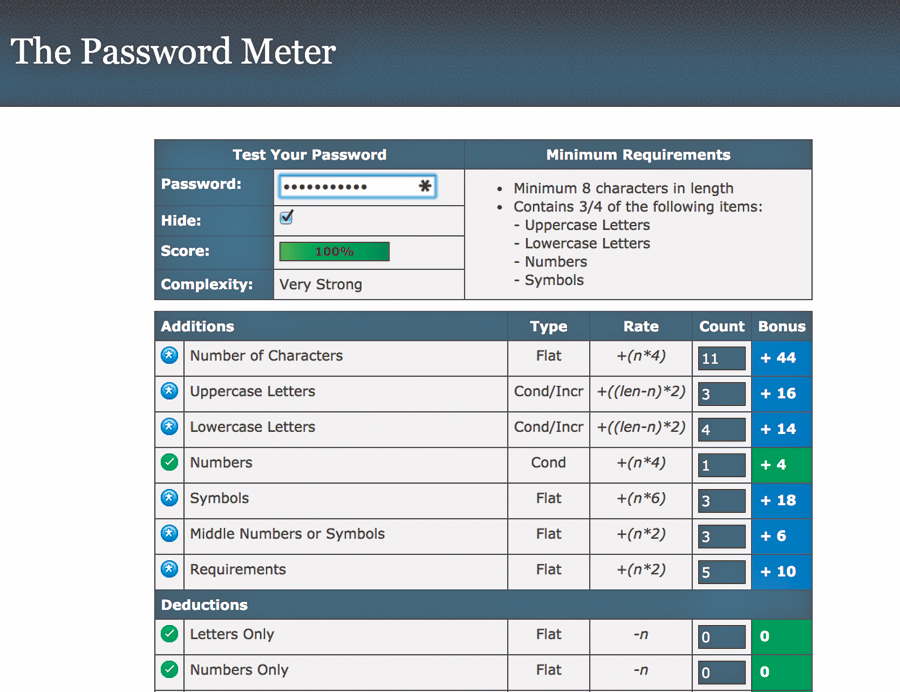The width and height of the screenshot is (900, 692).
Task: Click the Lowercase Letters status icon
Action: (x=169, y=427)
